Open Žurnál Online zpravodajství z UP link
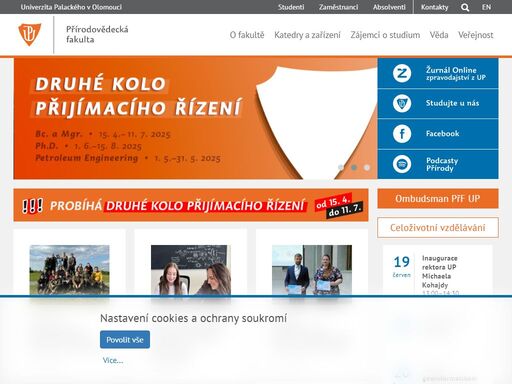 (455, 73)
